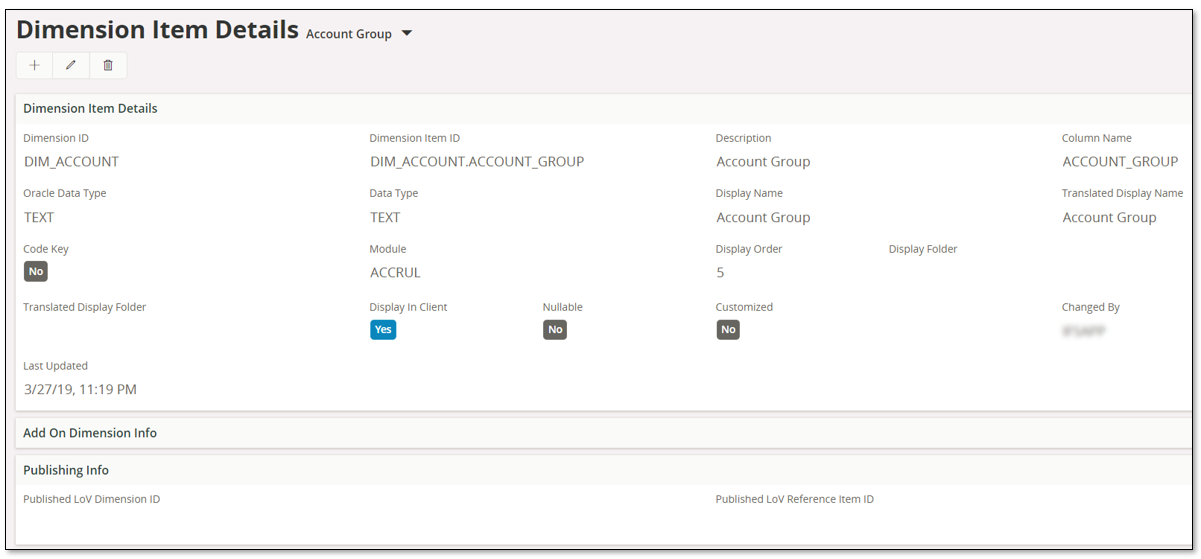Click the blurred Changed By value
This screenshot has height=559, width=1201.
[x=1084, y=330]
